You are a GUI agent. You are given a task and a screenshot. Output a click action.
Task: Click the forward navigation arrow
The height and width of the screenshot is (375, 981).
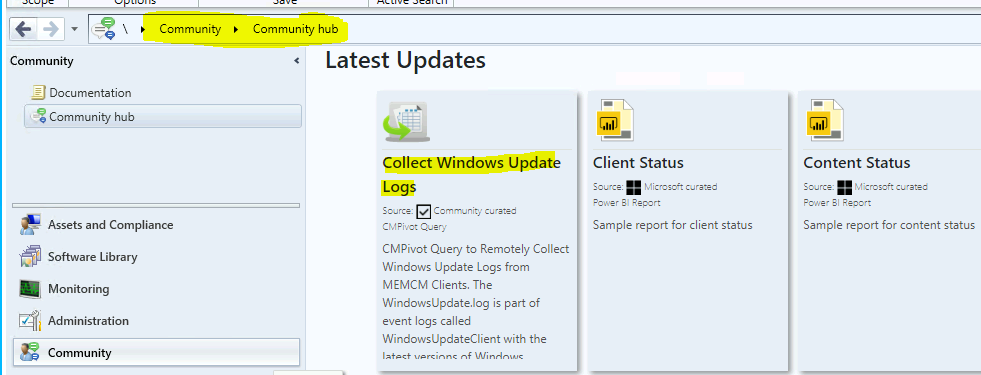51,29
